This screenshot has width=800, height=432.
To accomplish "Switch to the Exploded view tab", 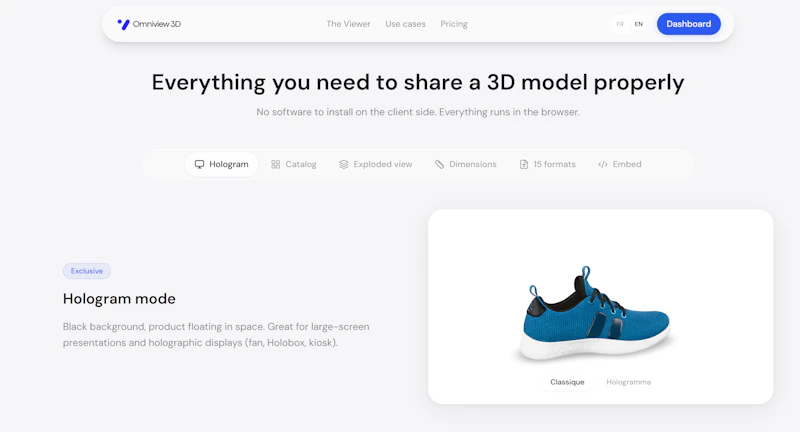I will 376,164.
